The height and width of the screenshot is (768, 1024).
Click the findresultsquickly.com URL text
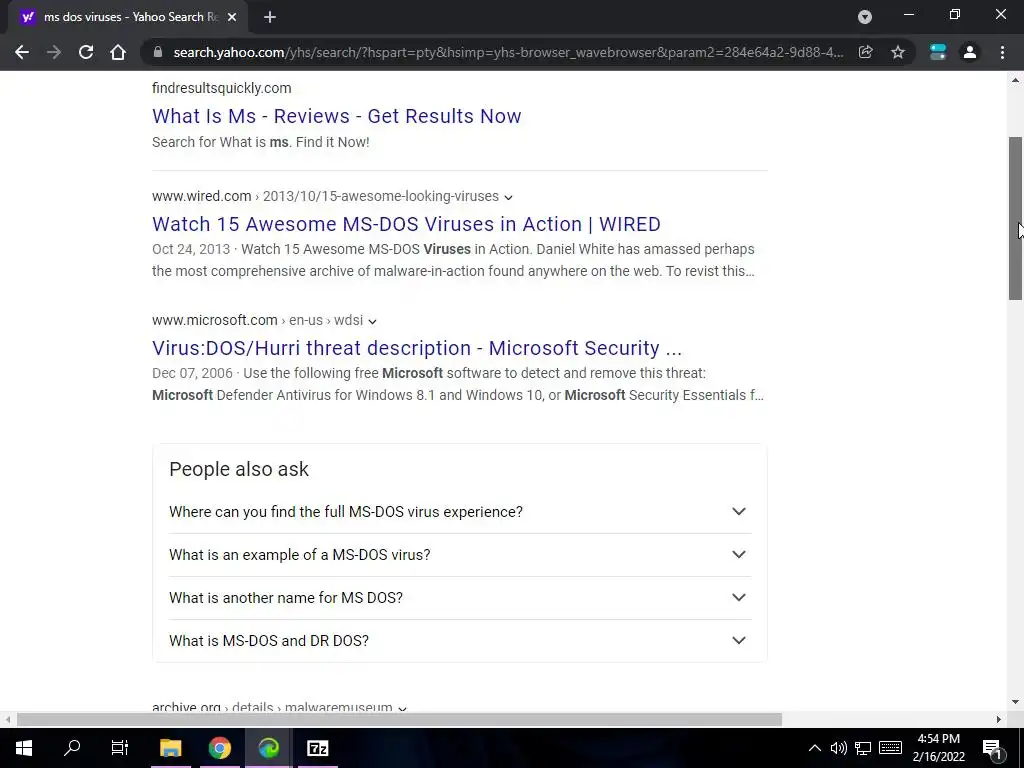pyautogui.click(x=221, y=88)
